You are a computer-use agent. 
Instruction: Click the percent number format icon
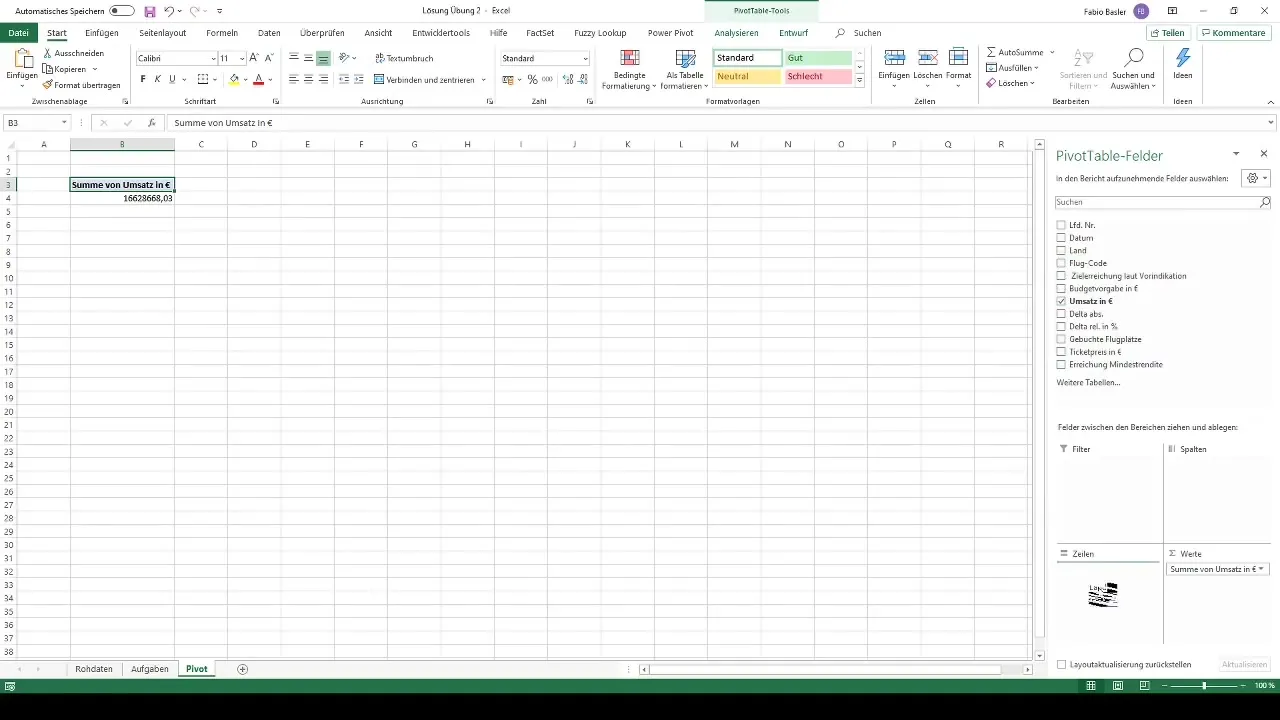(532, 79)
